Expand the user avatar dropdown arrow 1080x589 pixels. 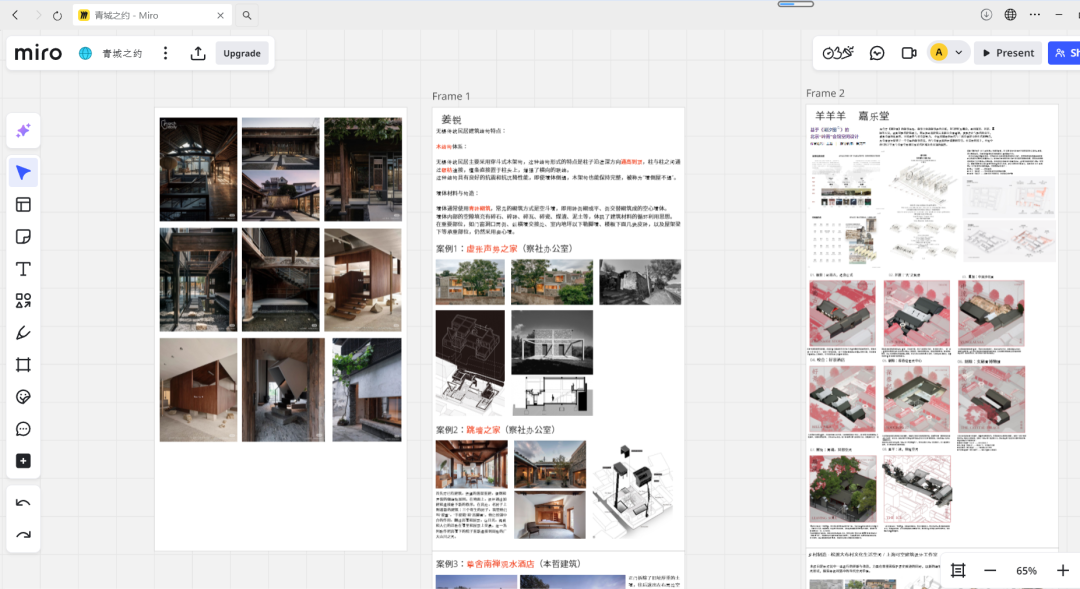pyautogui.click(x=959, y=53)
